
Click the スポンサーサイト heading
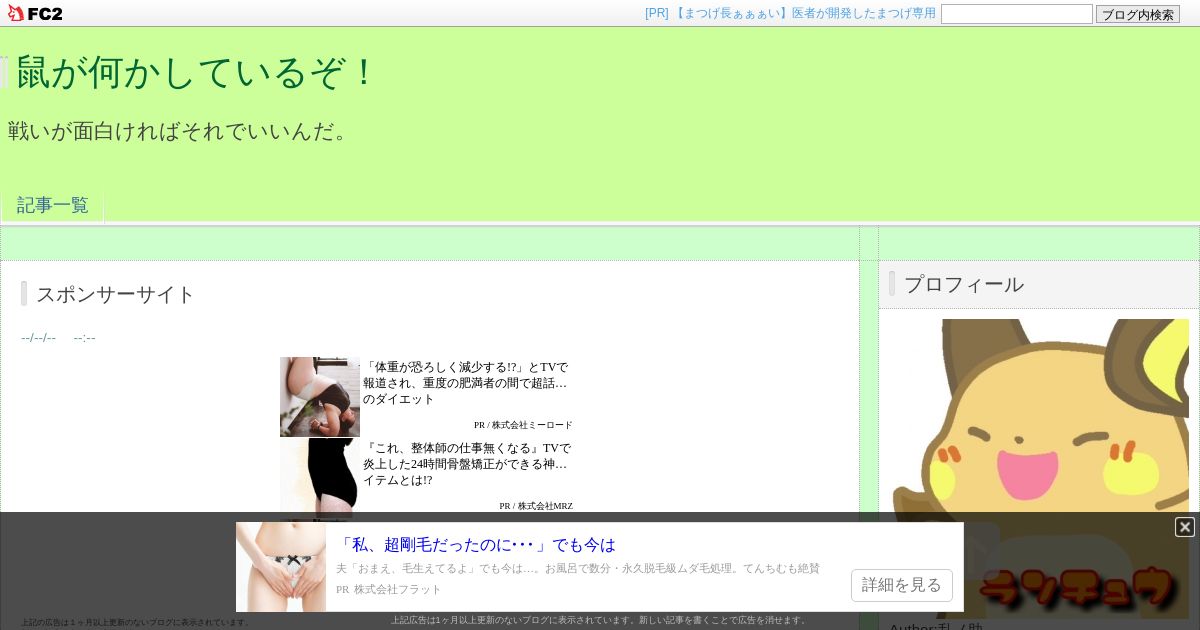pyautogui.click(x=116, y=294)
